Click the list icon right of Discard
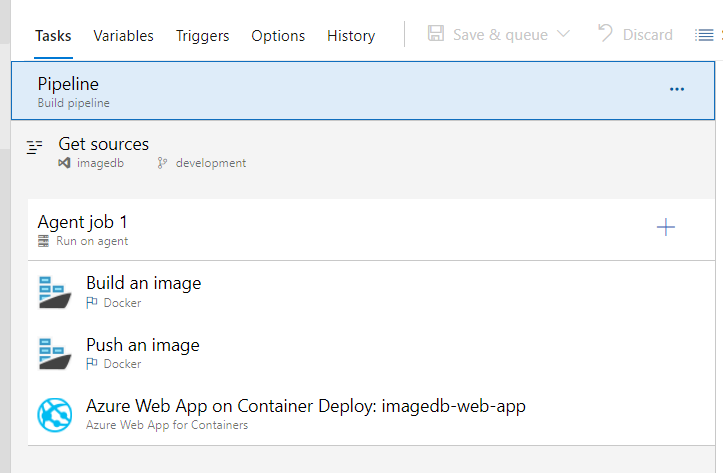The image size is (723, 473). (704, 35)
